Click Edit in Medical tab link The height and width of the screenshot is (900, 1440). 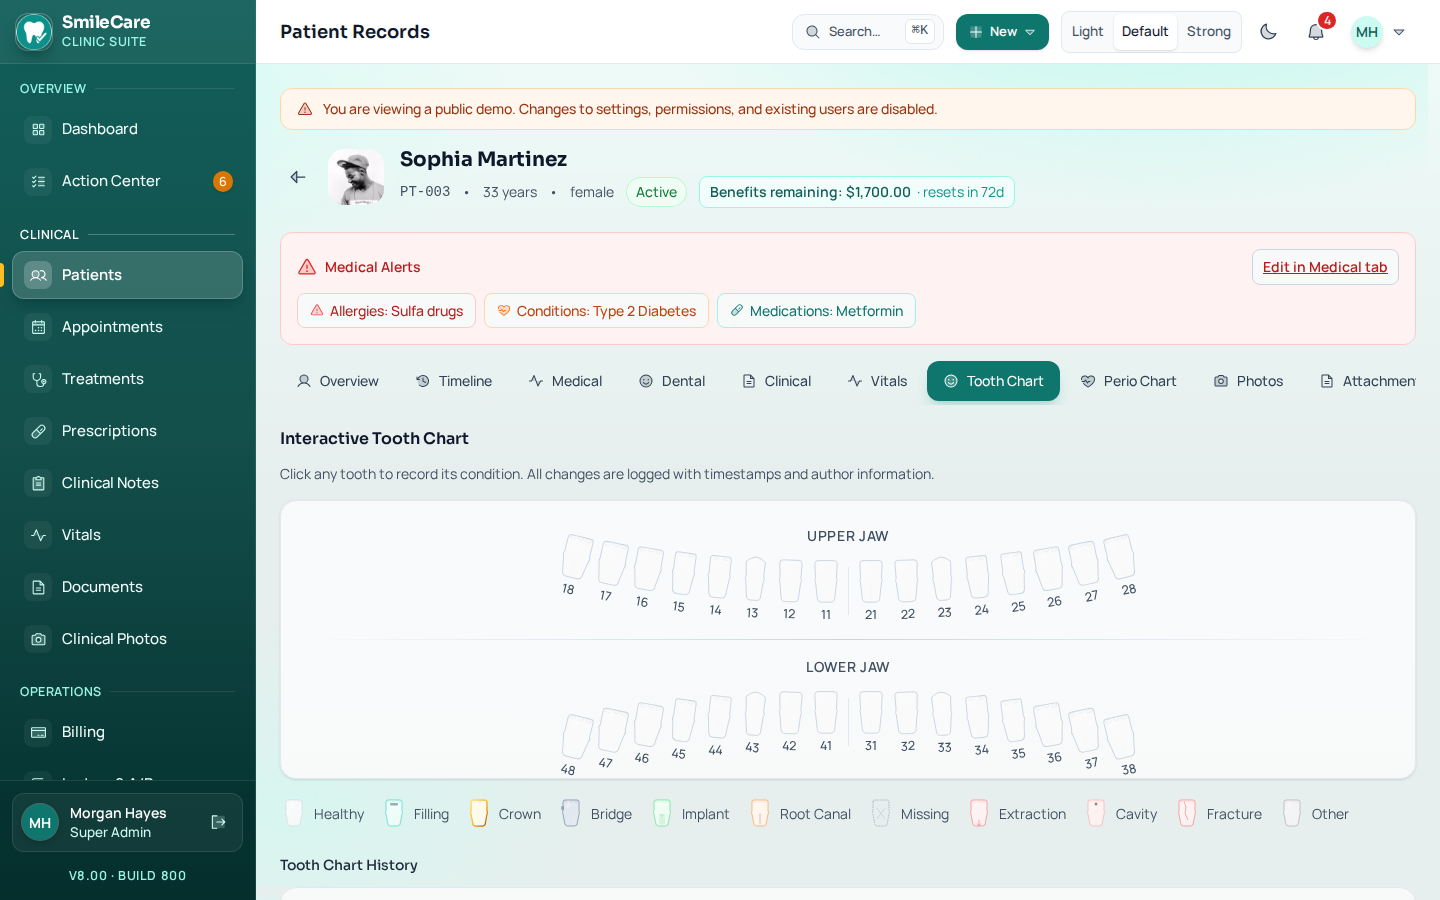1325,267
